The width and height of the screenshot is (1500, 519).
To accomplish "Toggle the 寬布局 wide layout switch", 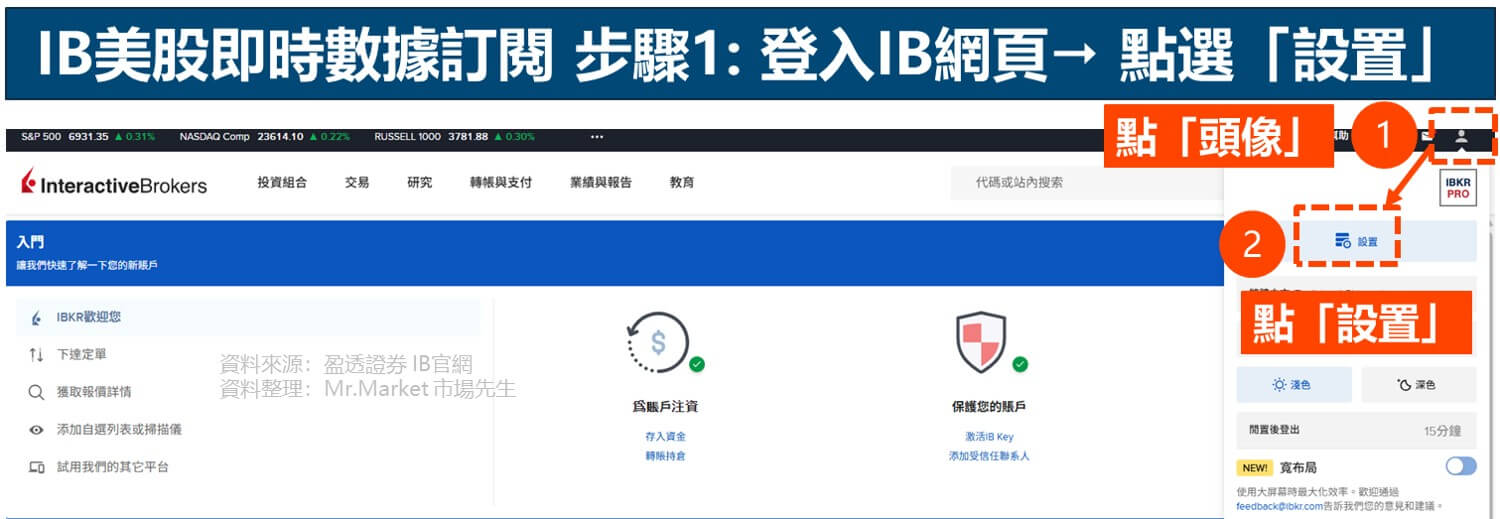I will coord(1460,466).
